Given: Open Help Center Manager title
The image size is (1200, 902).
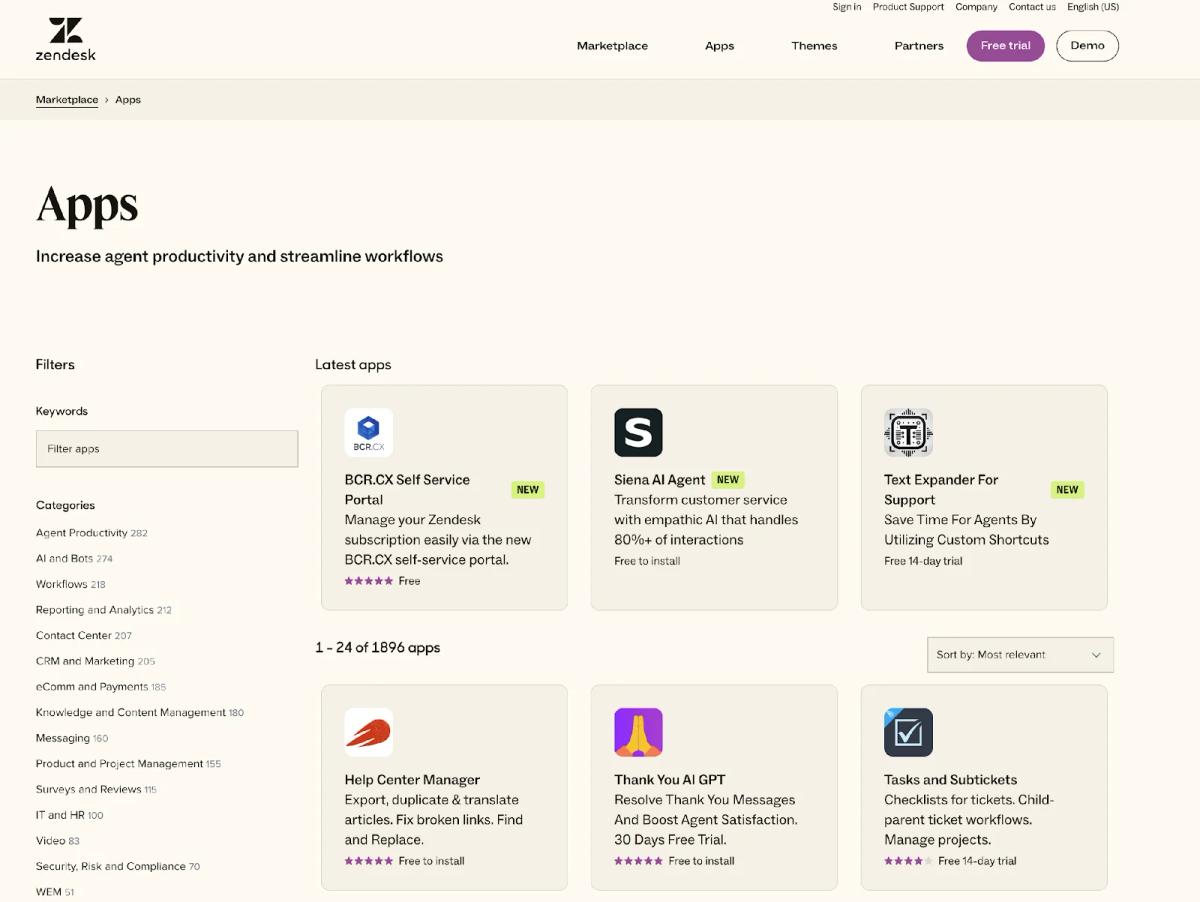Looking at the screenshot, I should click(x=412, y=780).
